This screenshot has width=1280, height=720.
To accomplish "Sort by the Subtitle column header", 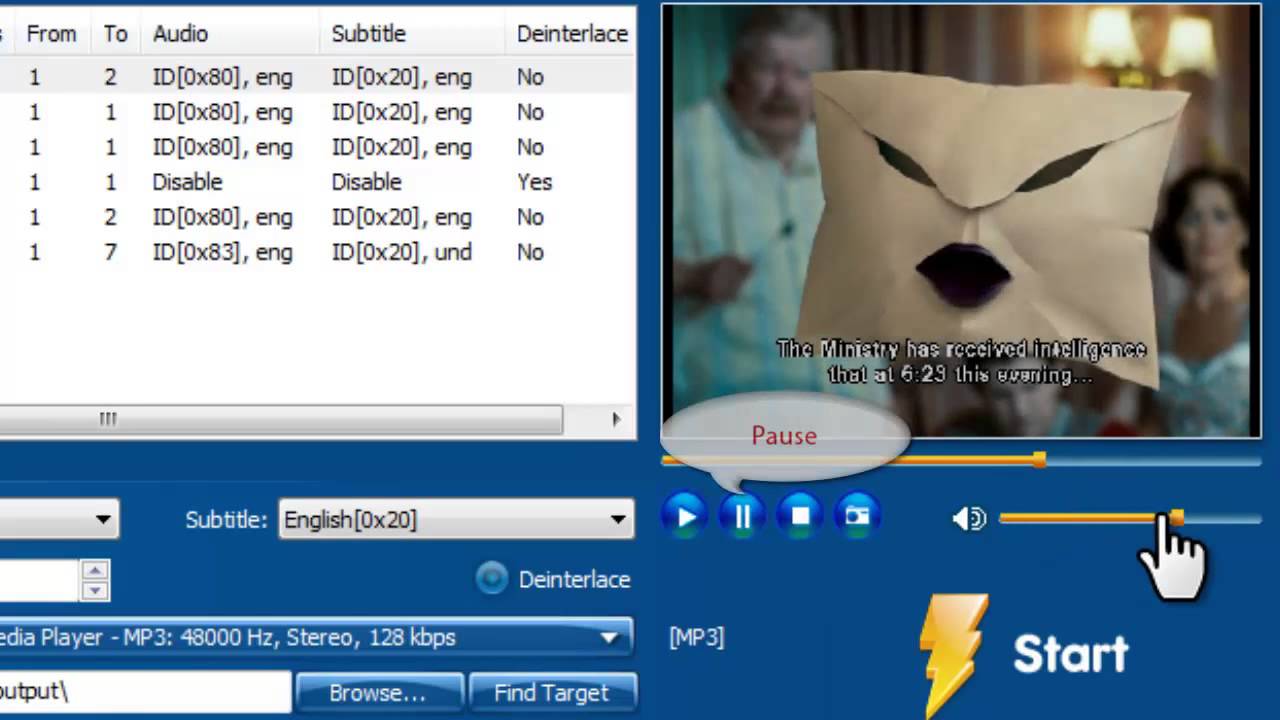I will coord(413,34).
